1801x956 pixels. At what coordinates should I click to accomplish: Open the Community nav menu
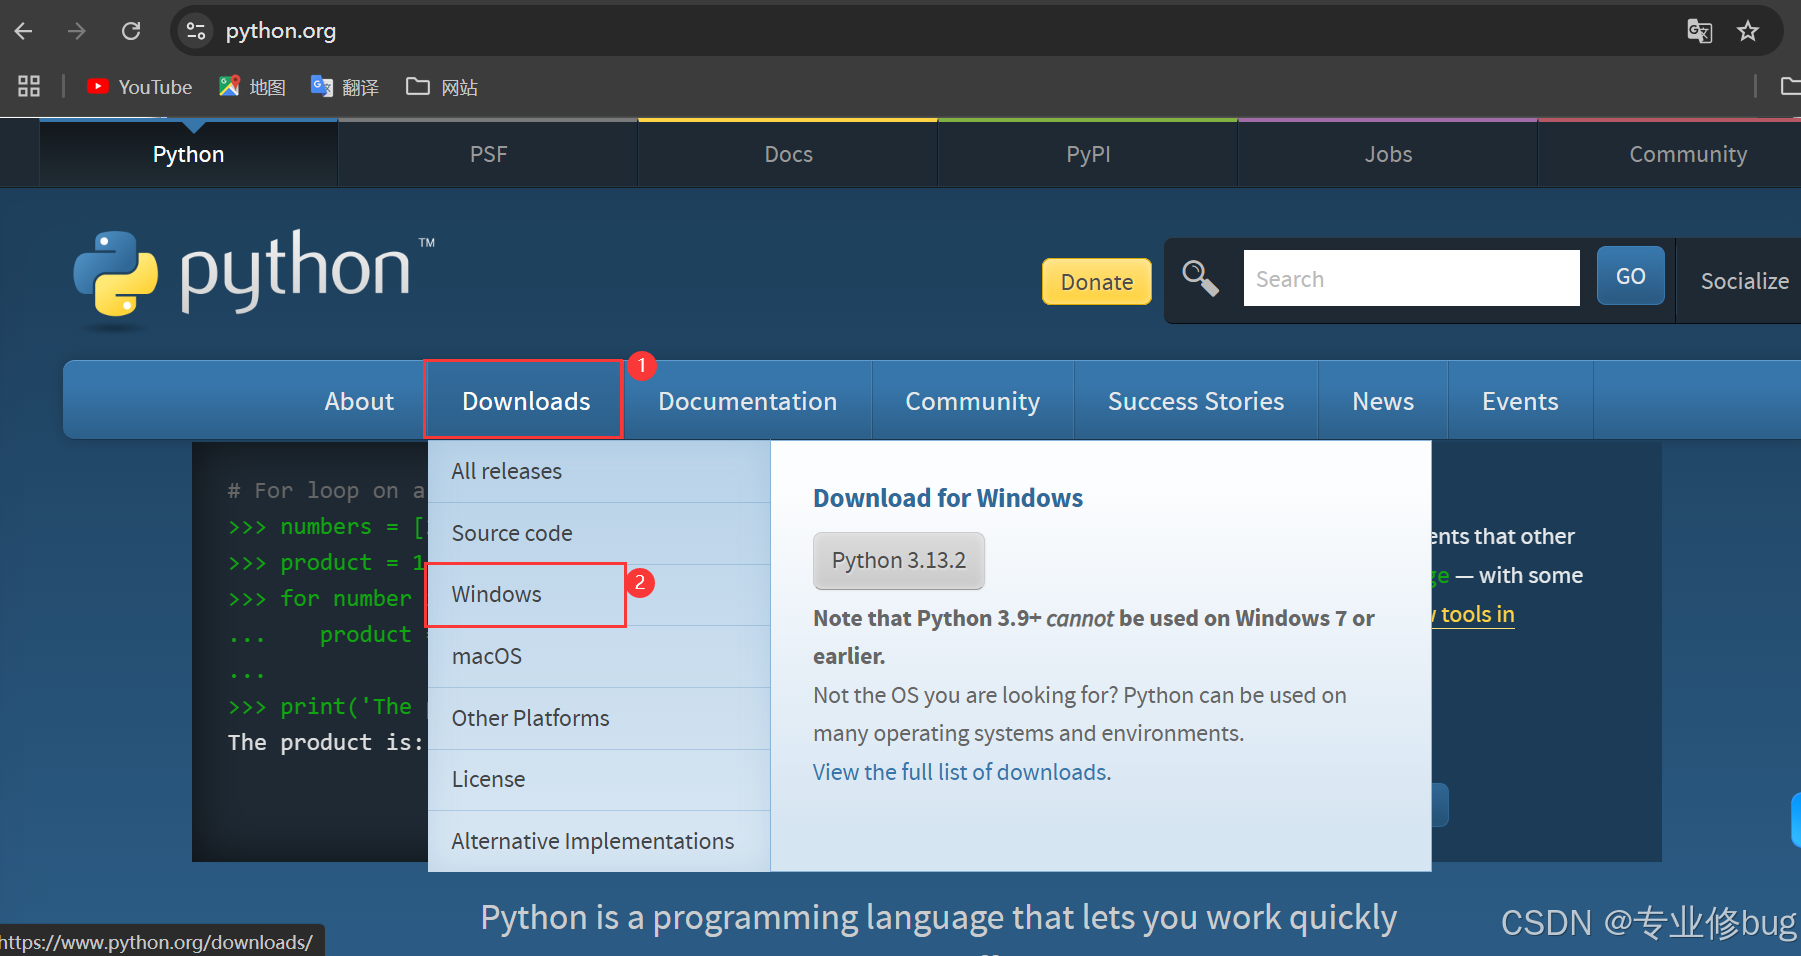[972, 401]
